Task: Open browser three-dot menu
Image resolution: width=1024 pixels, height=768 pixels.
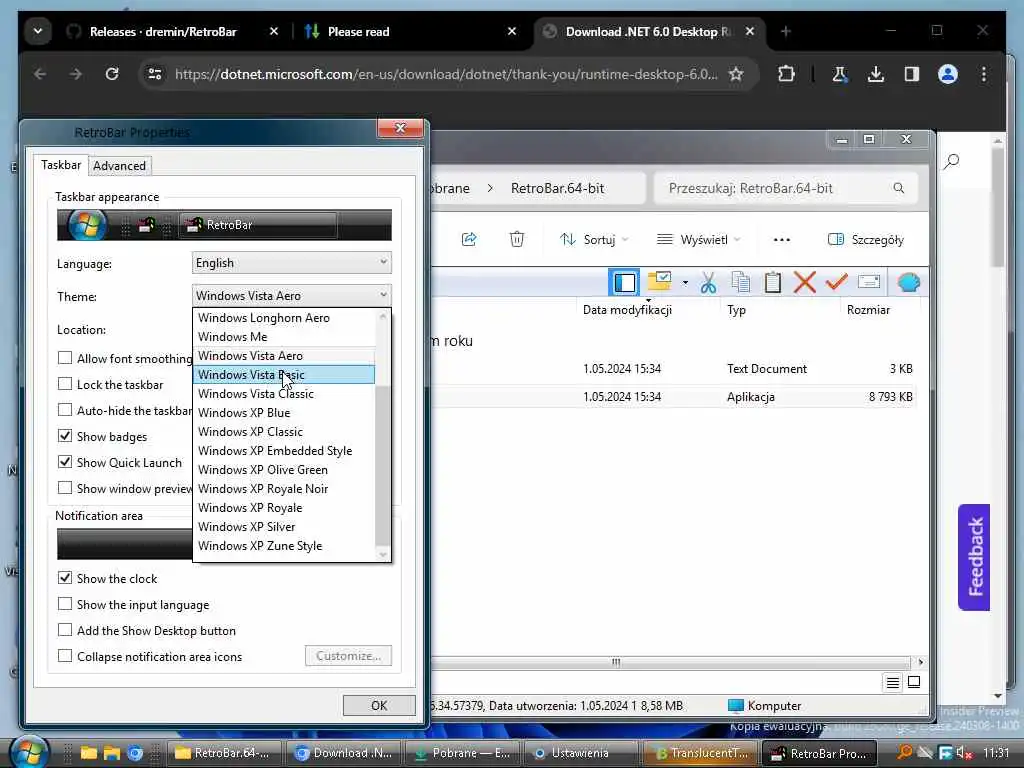Action: pos(984,74)
